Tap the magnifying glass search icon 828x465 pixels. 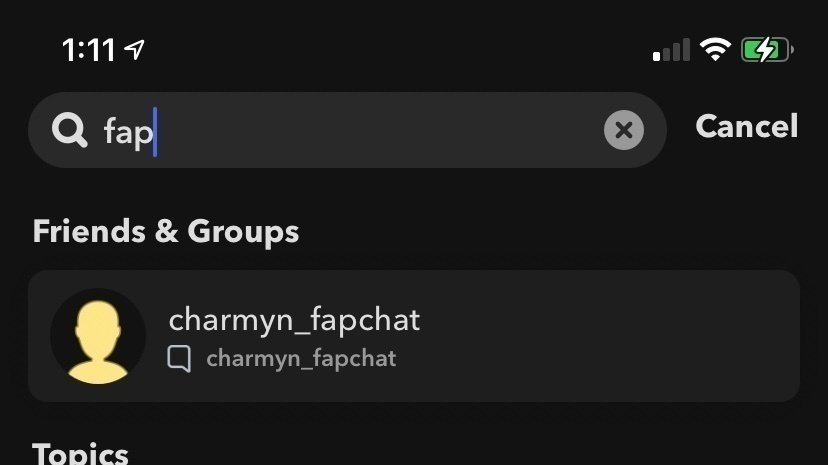70,130
